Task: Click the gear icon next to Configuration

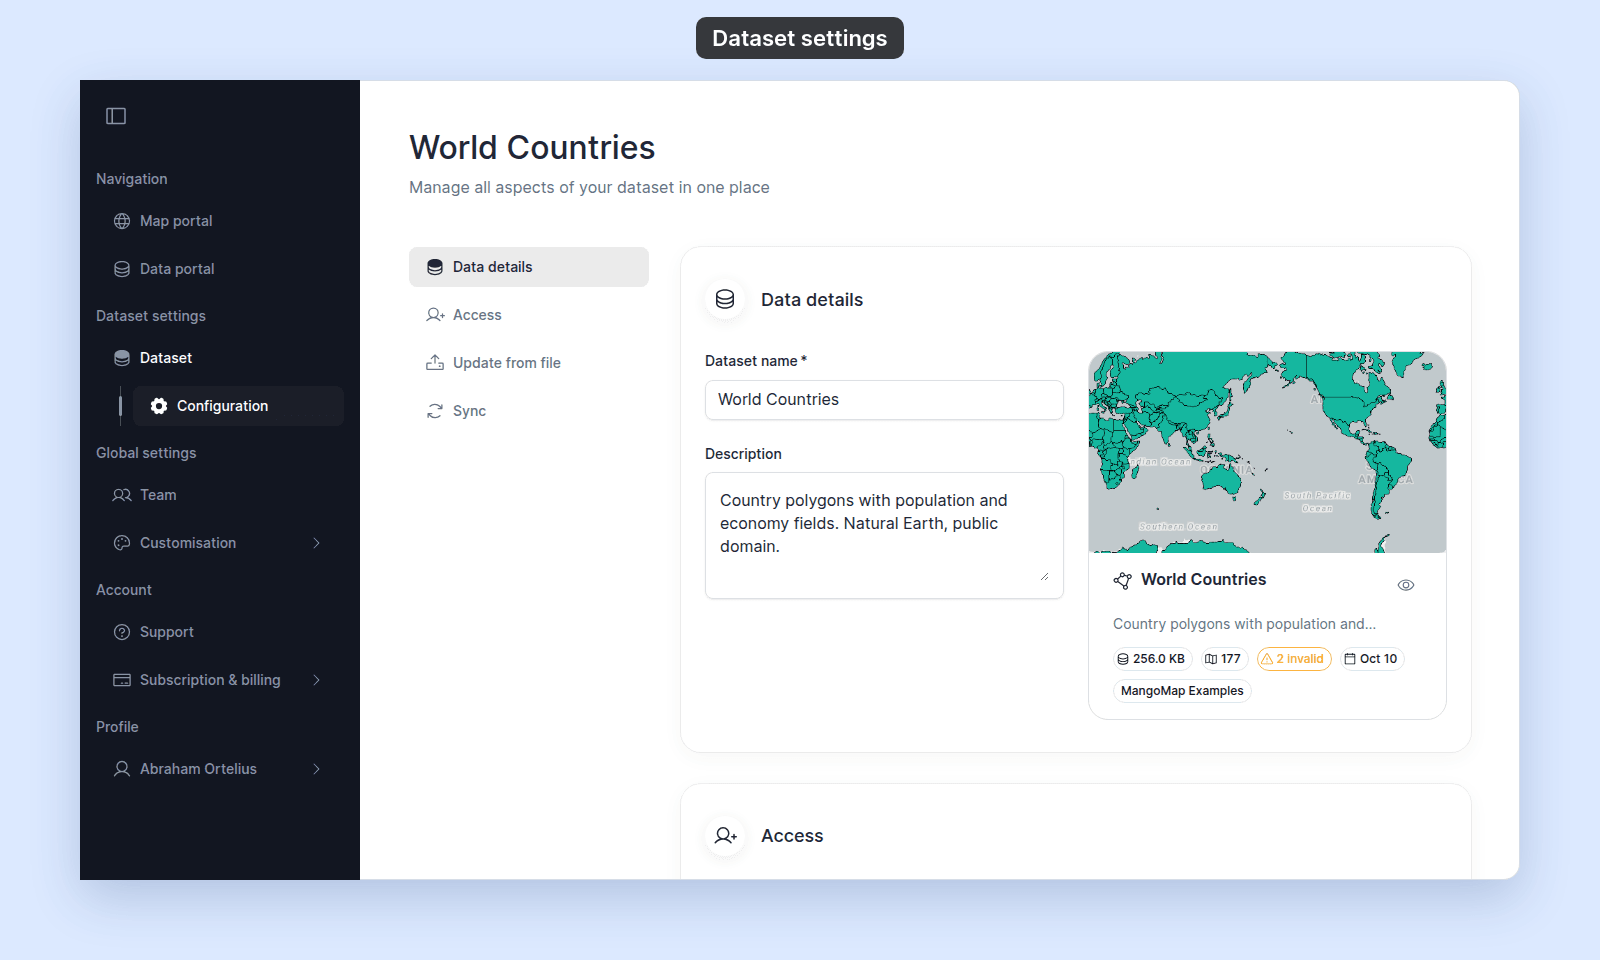Action: pyautogui.click(x=159, y=406)
